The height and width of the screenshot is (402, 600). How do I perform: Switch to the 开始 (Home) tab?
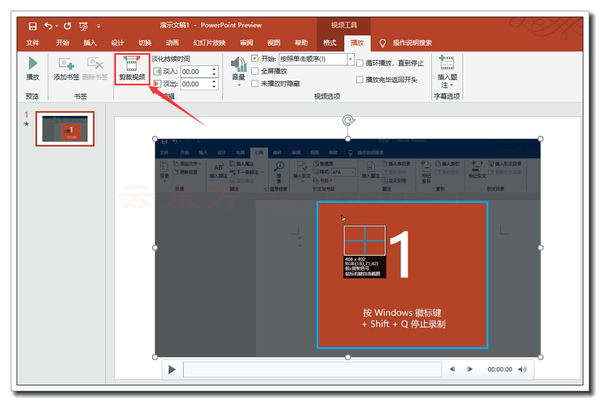click(x=62, y=42)
